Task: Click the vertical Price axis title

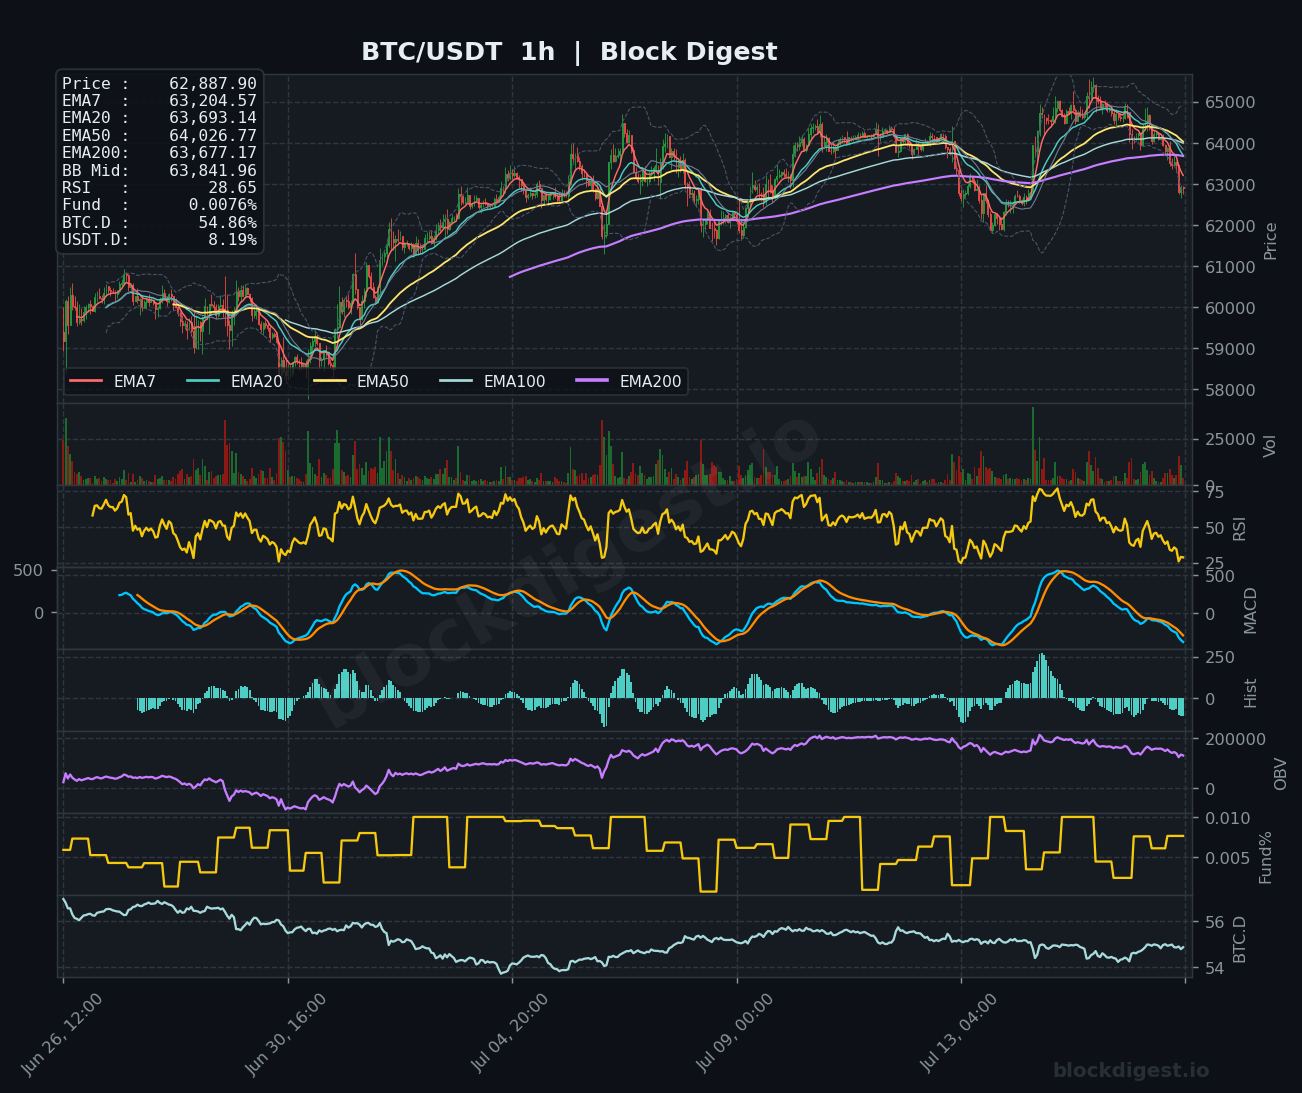Action: (1271, 241)
